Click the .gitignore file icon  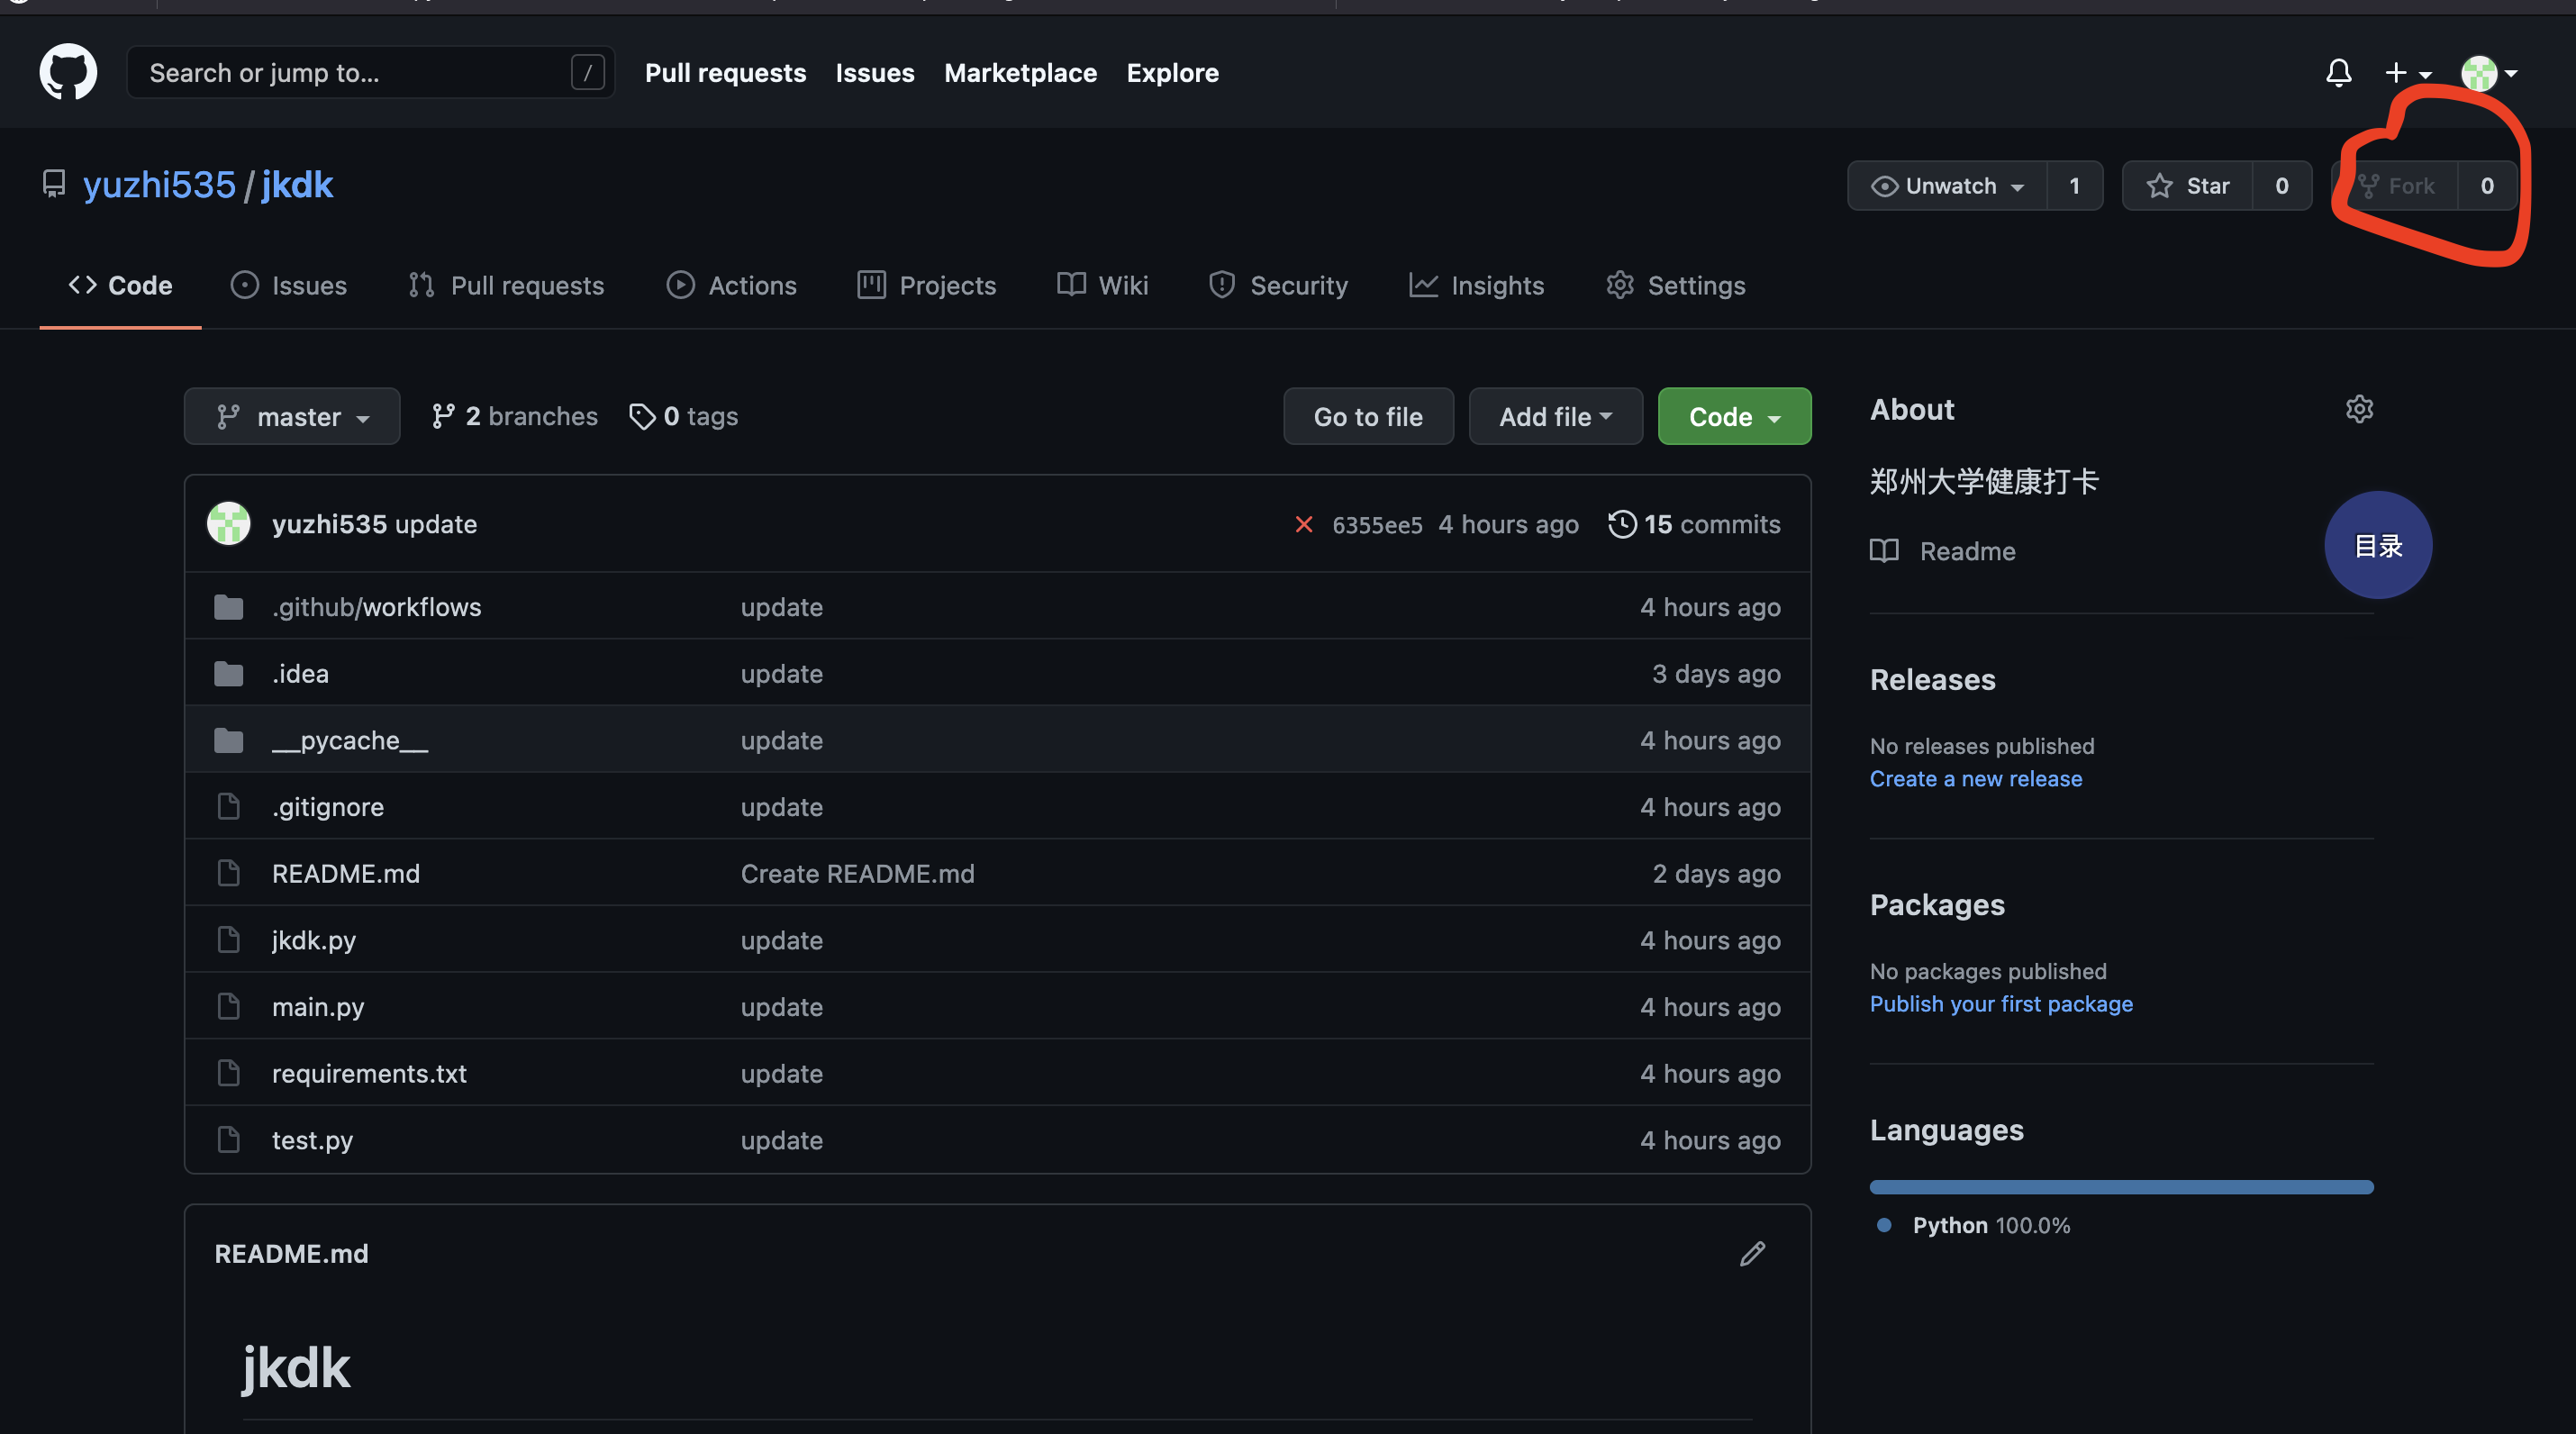point(228,806)
